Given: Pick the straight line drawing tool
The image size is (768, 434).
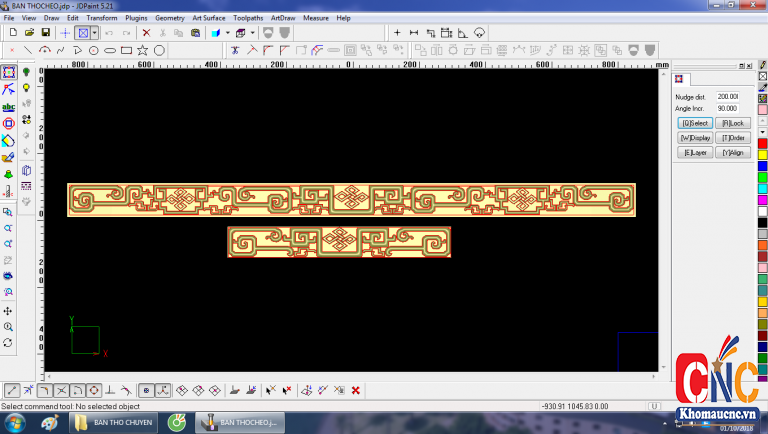Looking at the screenshot, I should click(27, 50).
